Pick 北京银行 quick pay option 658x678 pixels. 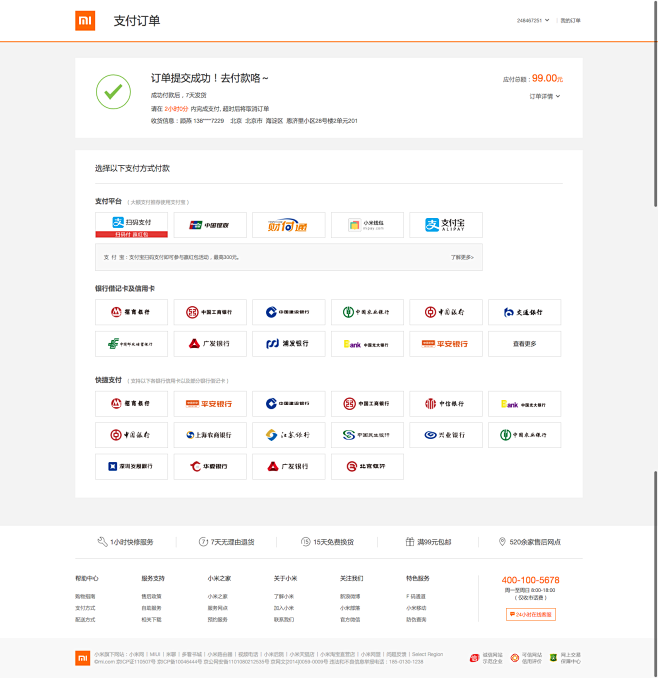pyautogui.click(x=367, y=467)
